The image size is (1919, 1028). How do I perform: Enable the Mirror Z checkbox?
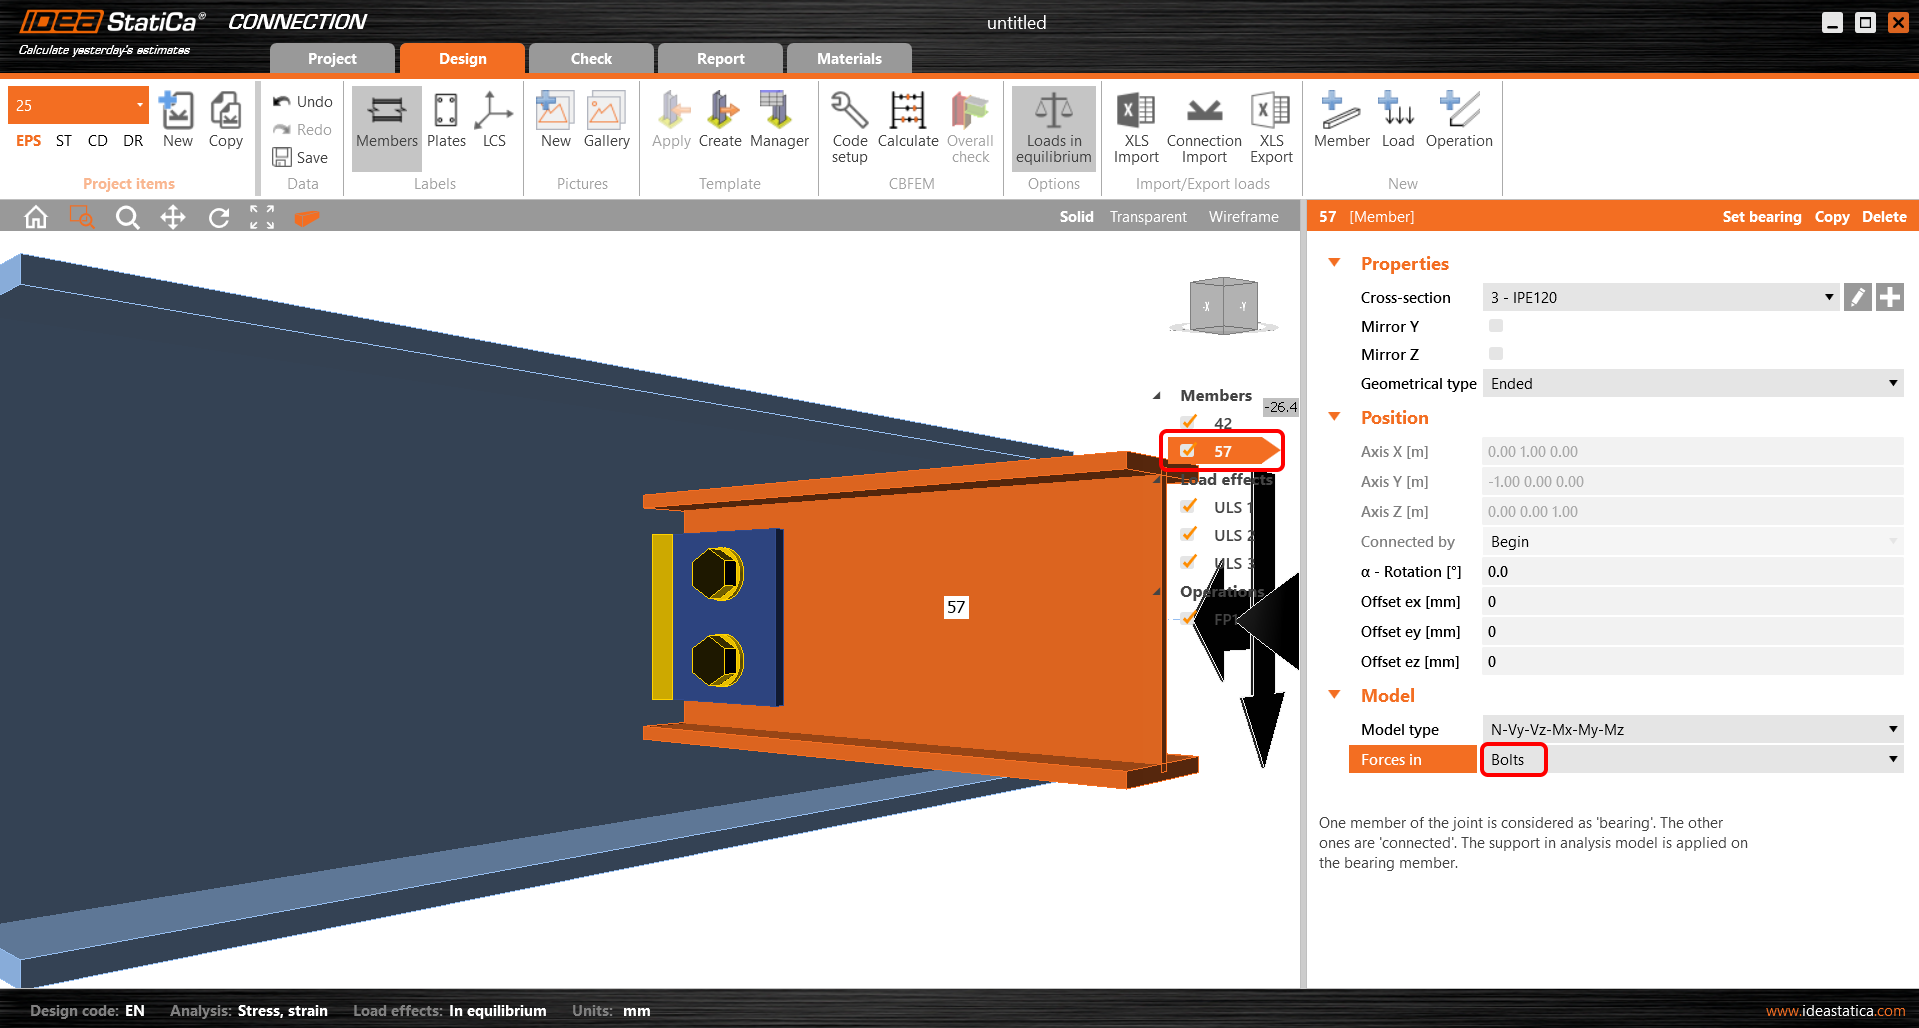(x=1496, y=354)
